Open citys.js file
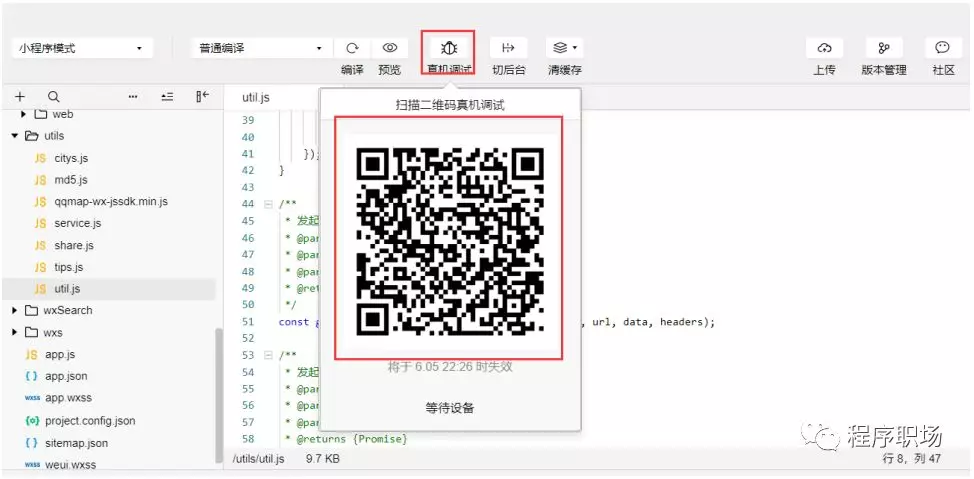This screenshot has height=479, width=974. point(71,158)
